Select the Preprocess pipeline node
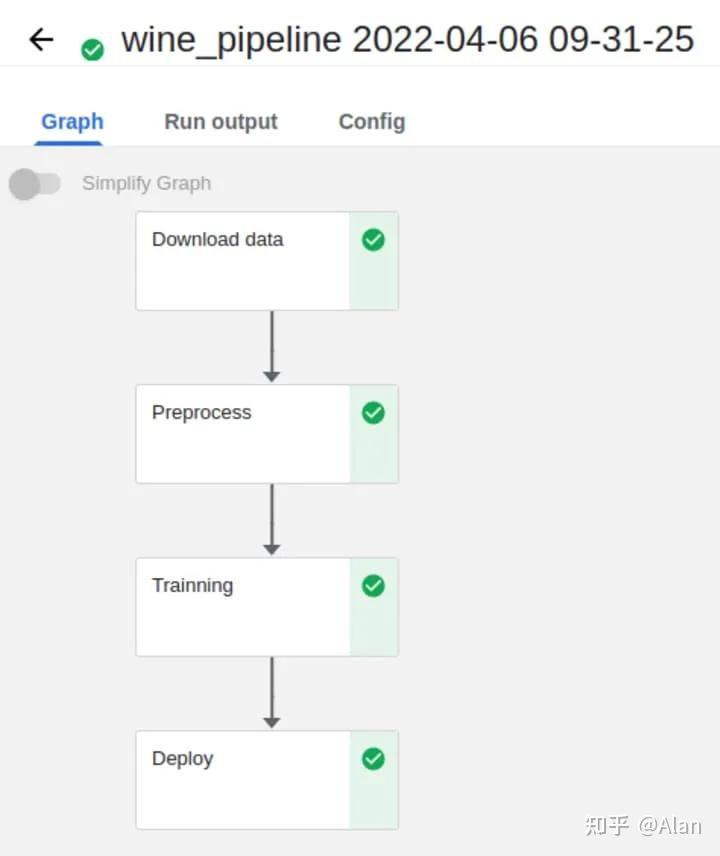The height and width of the screenshot is (856, 720). pos(240,433)
